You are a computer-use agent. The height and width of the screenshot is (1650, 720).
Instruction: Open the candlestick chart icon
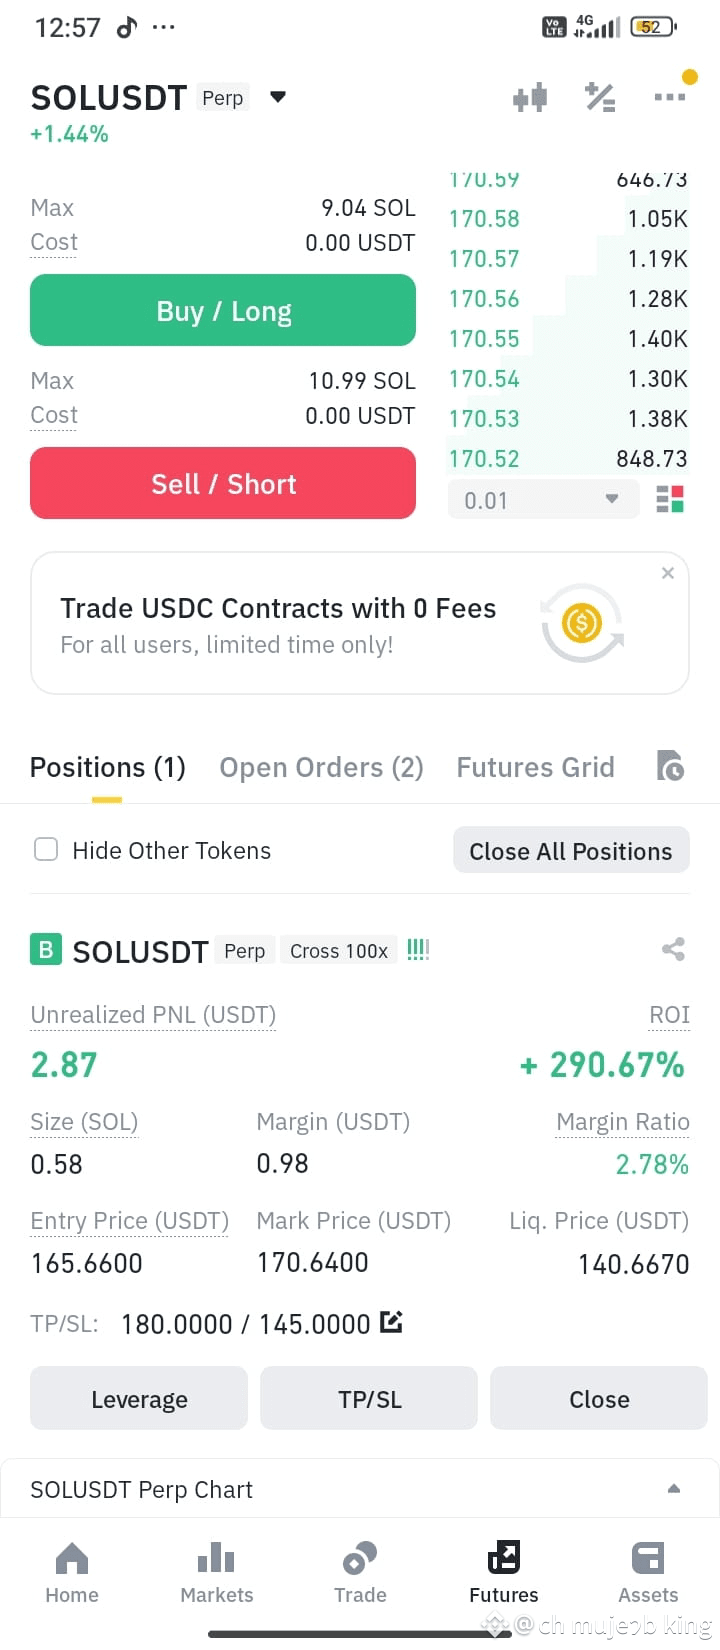pyautogui.click(x=530, y=97)
